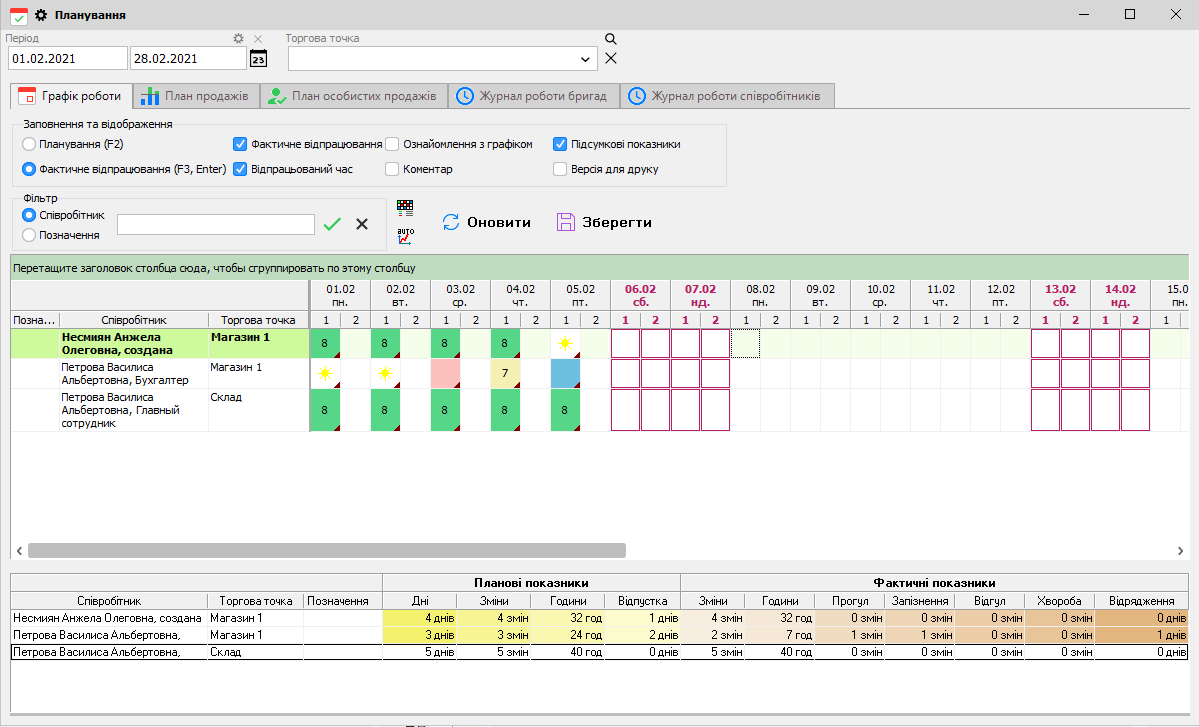Click the period settings gear icon
This screenshot has width=1199, height=727.
238,39
